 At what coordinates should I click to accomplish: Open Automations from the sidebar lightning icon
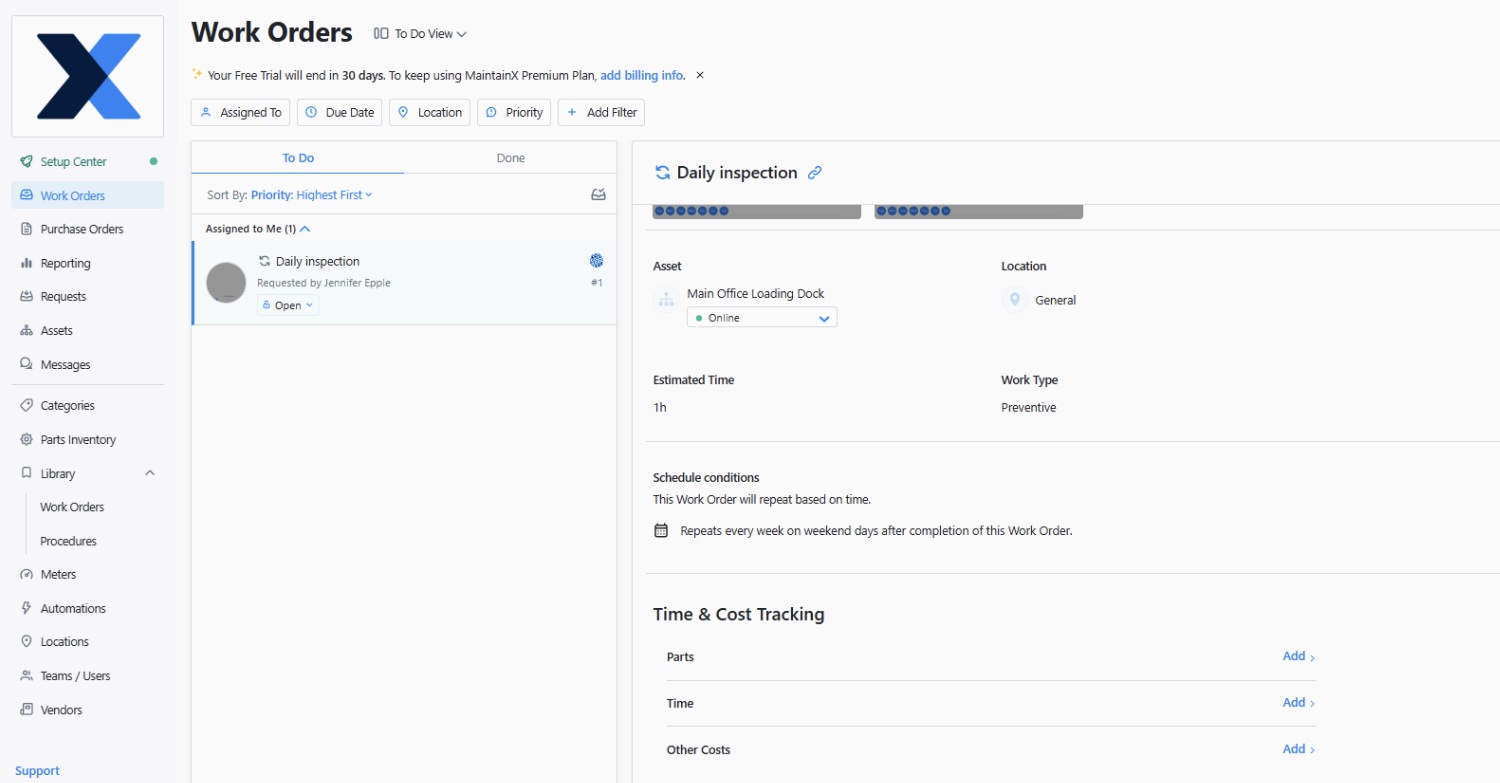point(75,607)
